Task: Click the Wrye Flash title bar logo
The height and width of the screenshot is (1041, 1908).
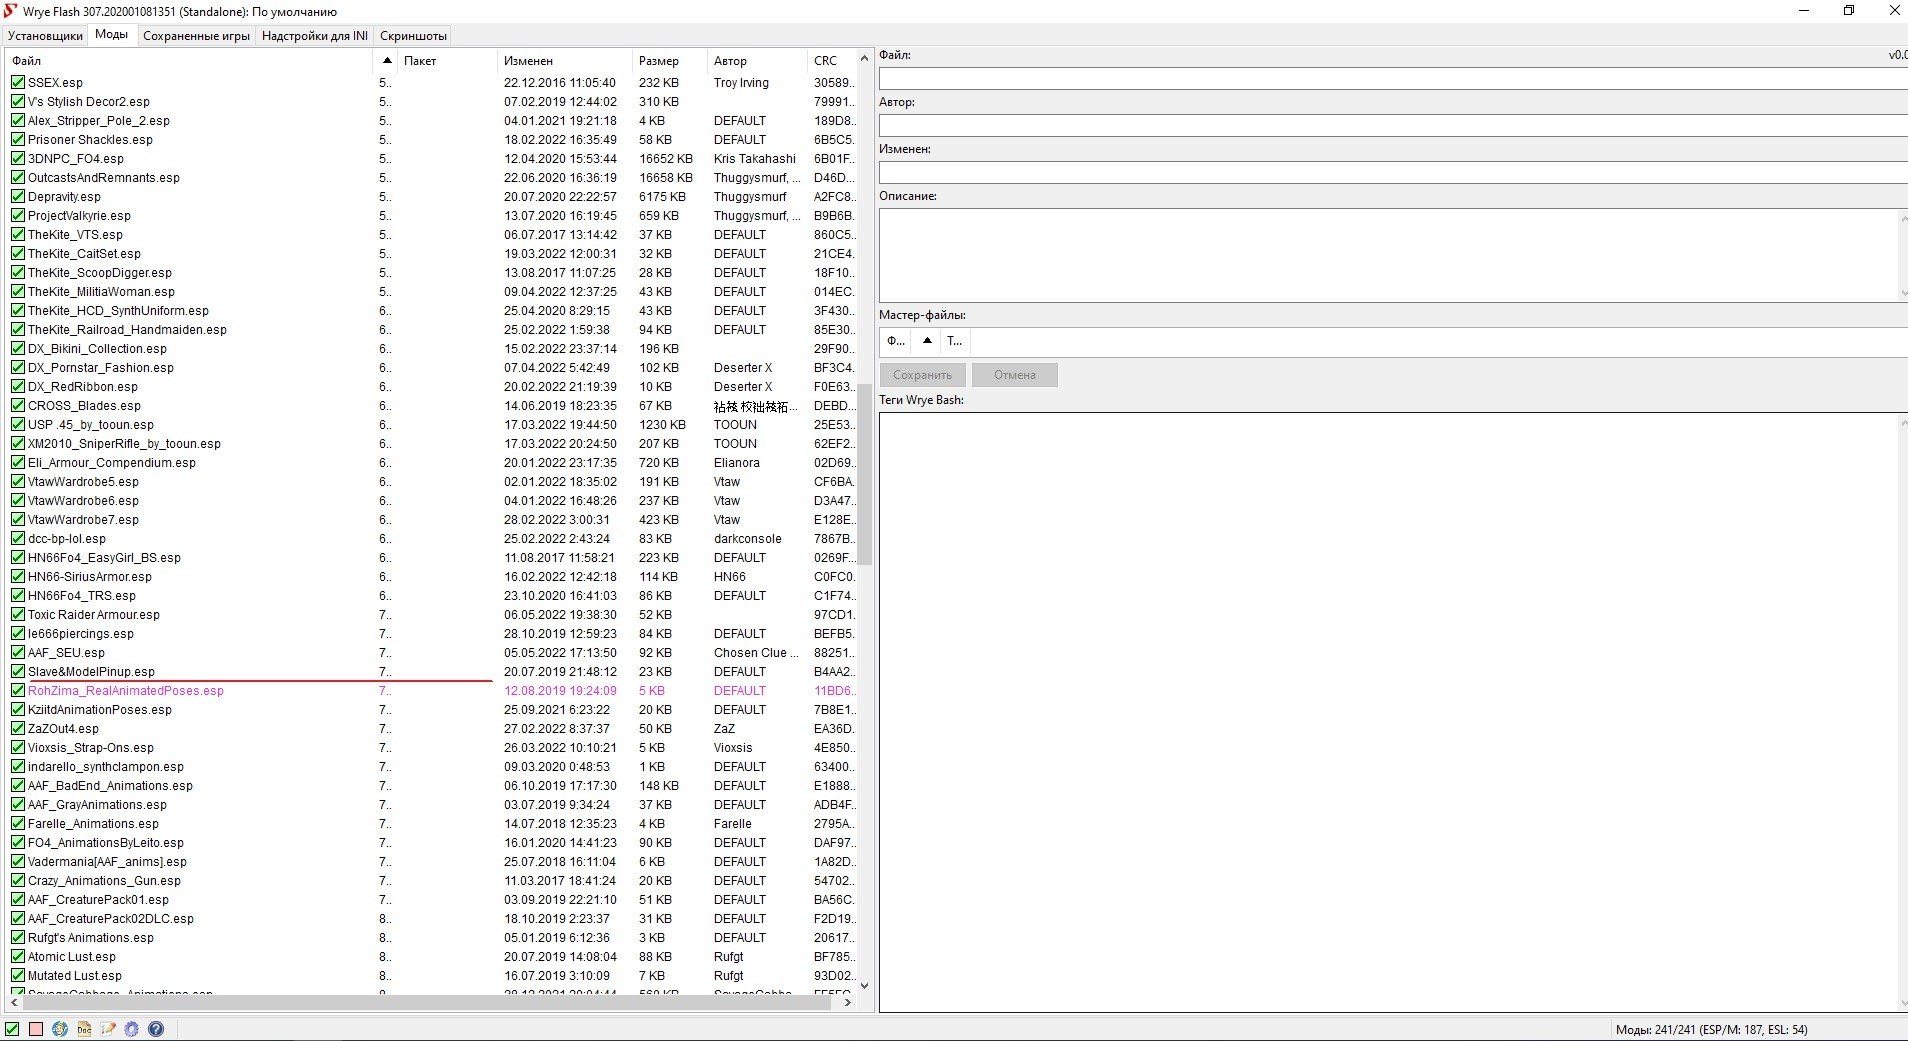Action: (11, 11)
